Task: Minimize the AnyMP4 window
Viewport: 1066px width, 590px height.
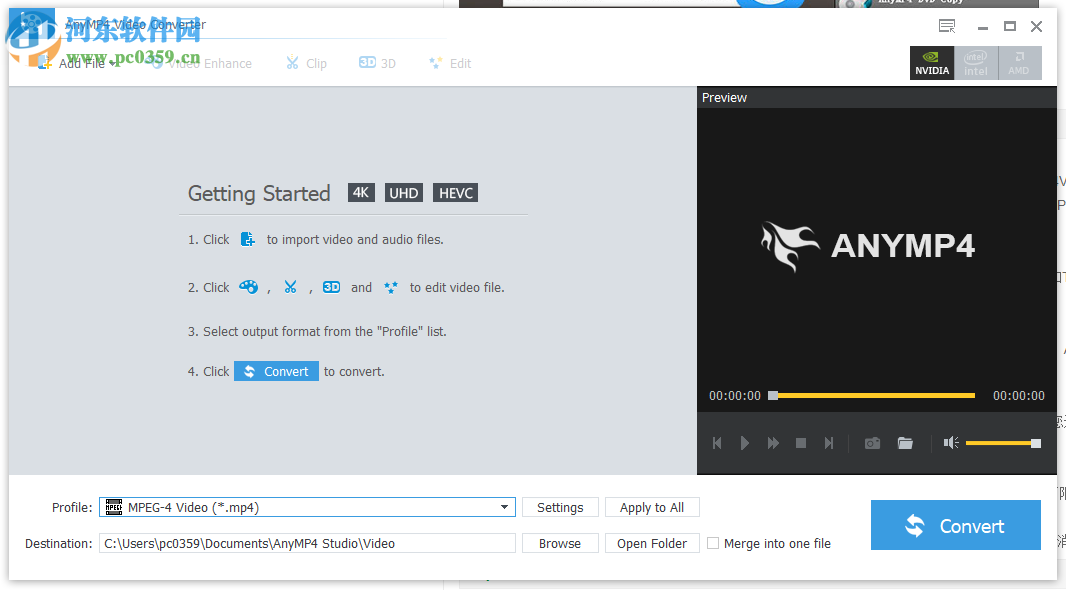Action: (982, 27)
